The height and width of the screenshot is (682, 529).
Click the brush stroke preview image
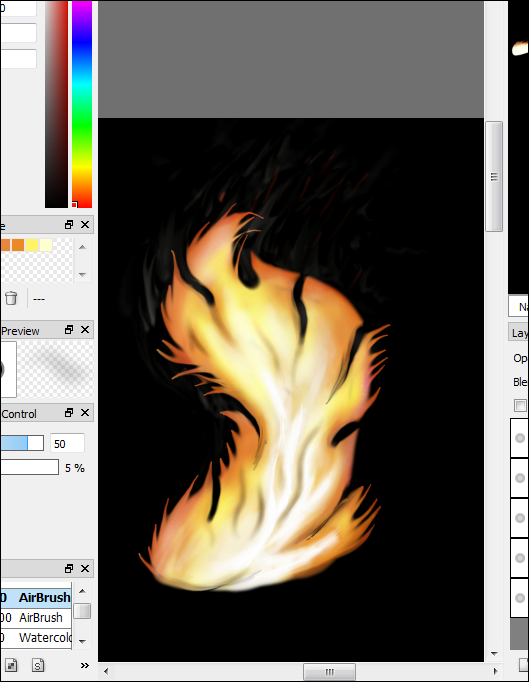(56, 369)
